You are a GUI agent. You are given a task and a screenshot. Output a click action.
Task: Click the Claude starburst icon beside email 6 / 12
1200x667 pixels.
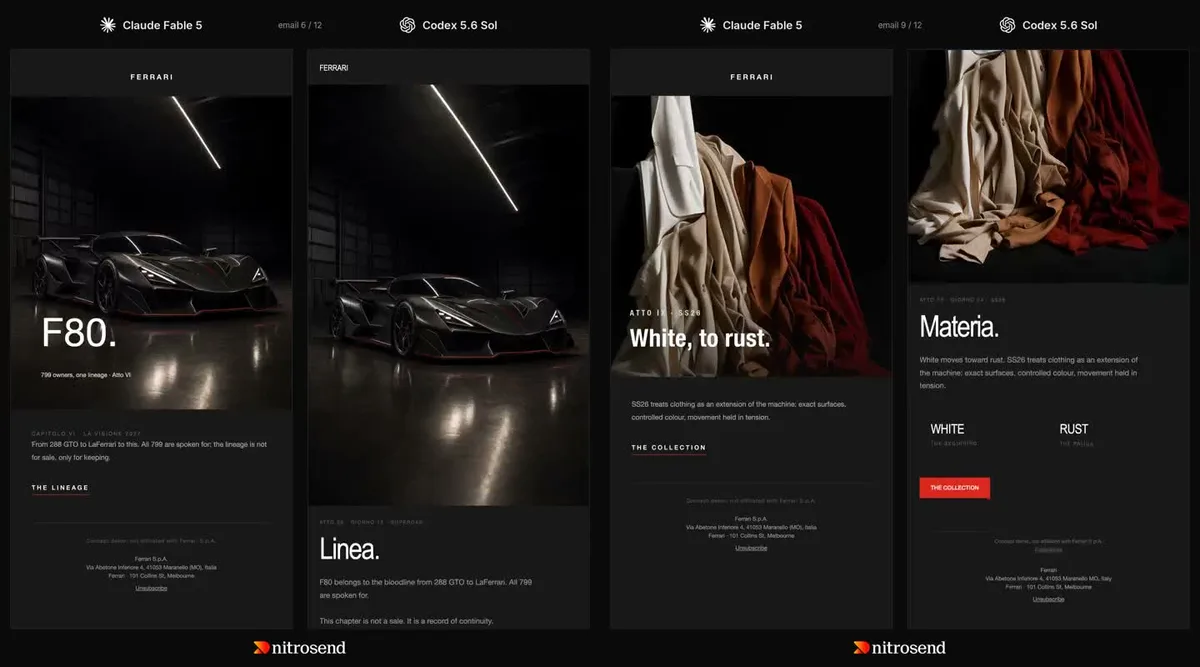108,25
